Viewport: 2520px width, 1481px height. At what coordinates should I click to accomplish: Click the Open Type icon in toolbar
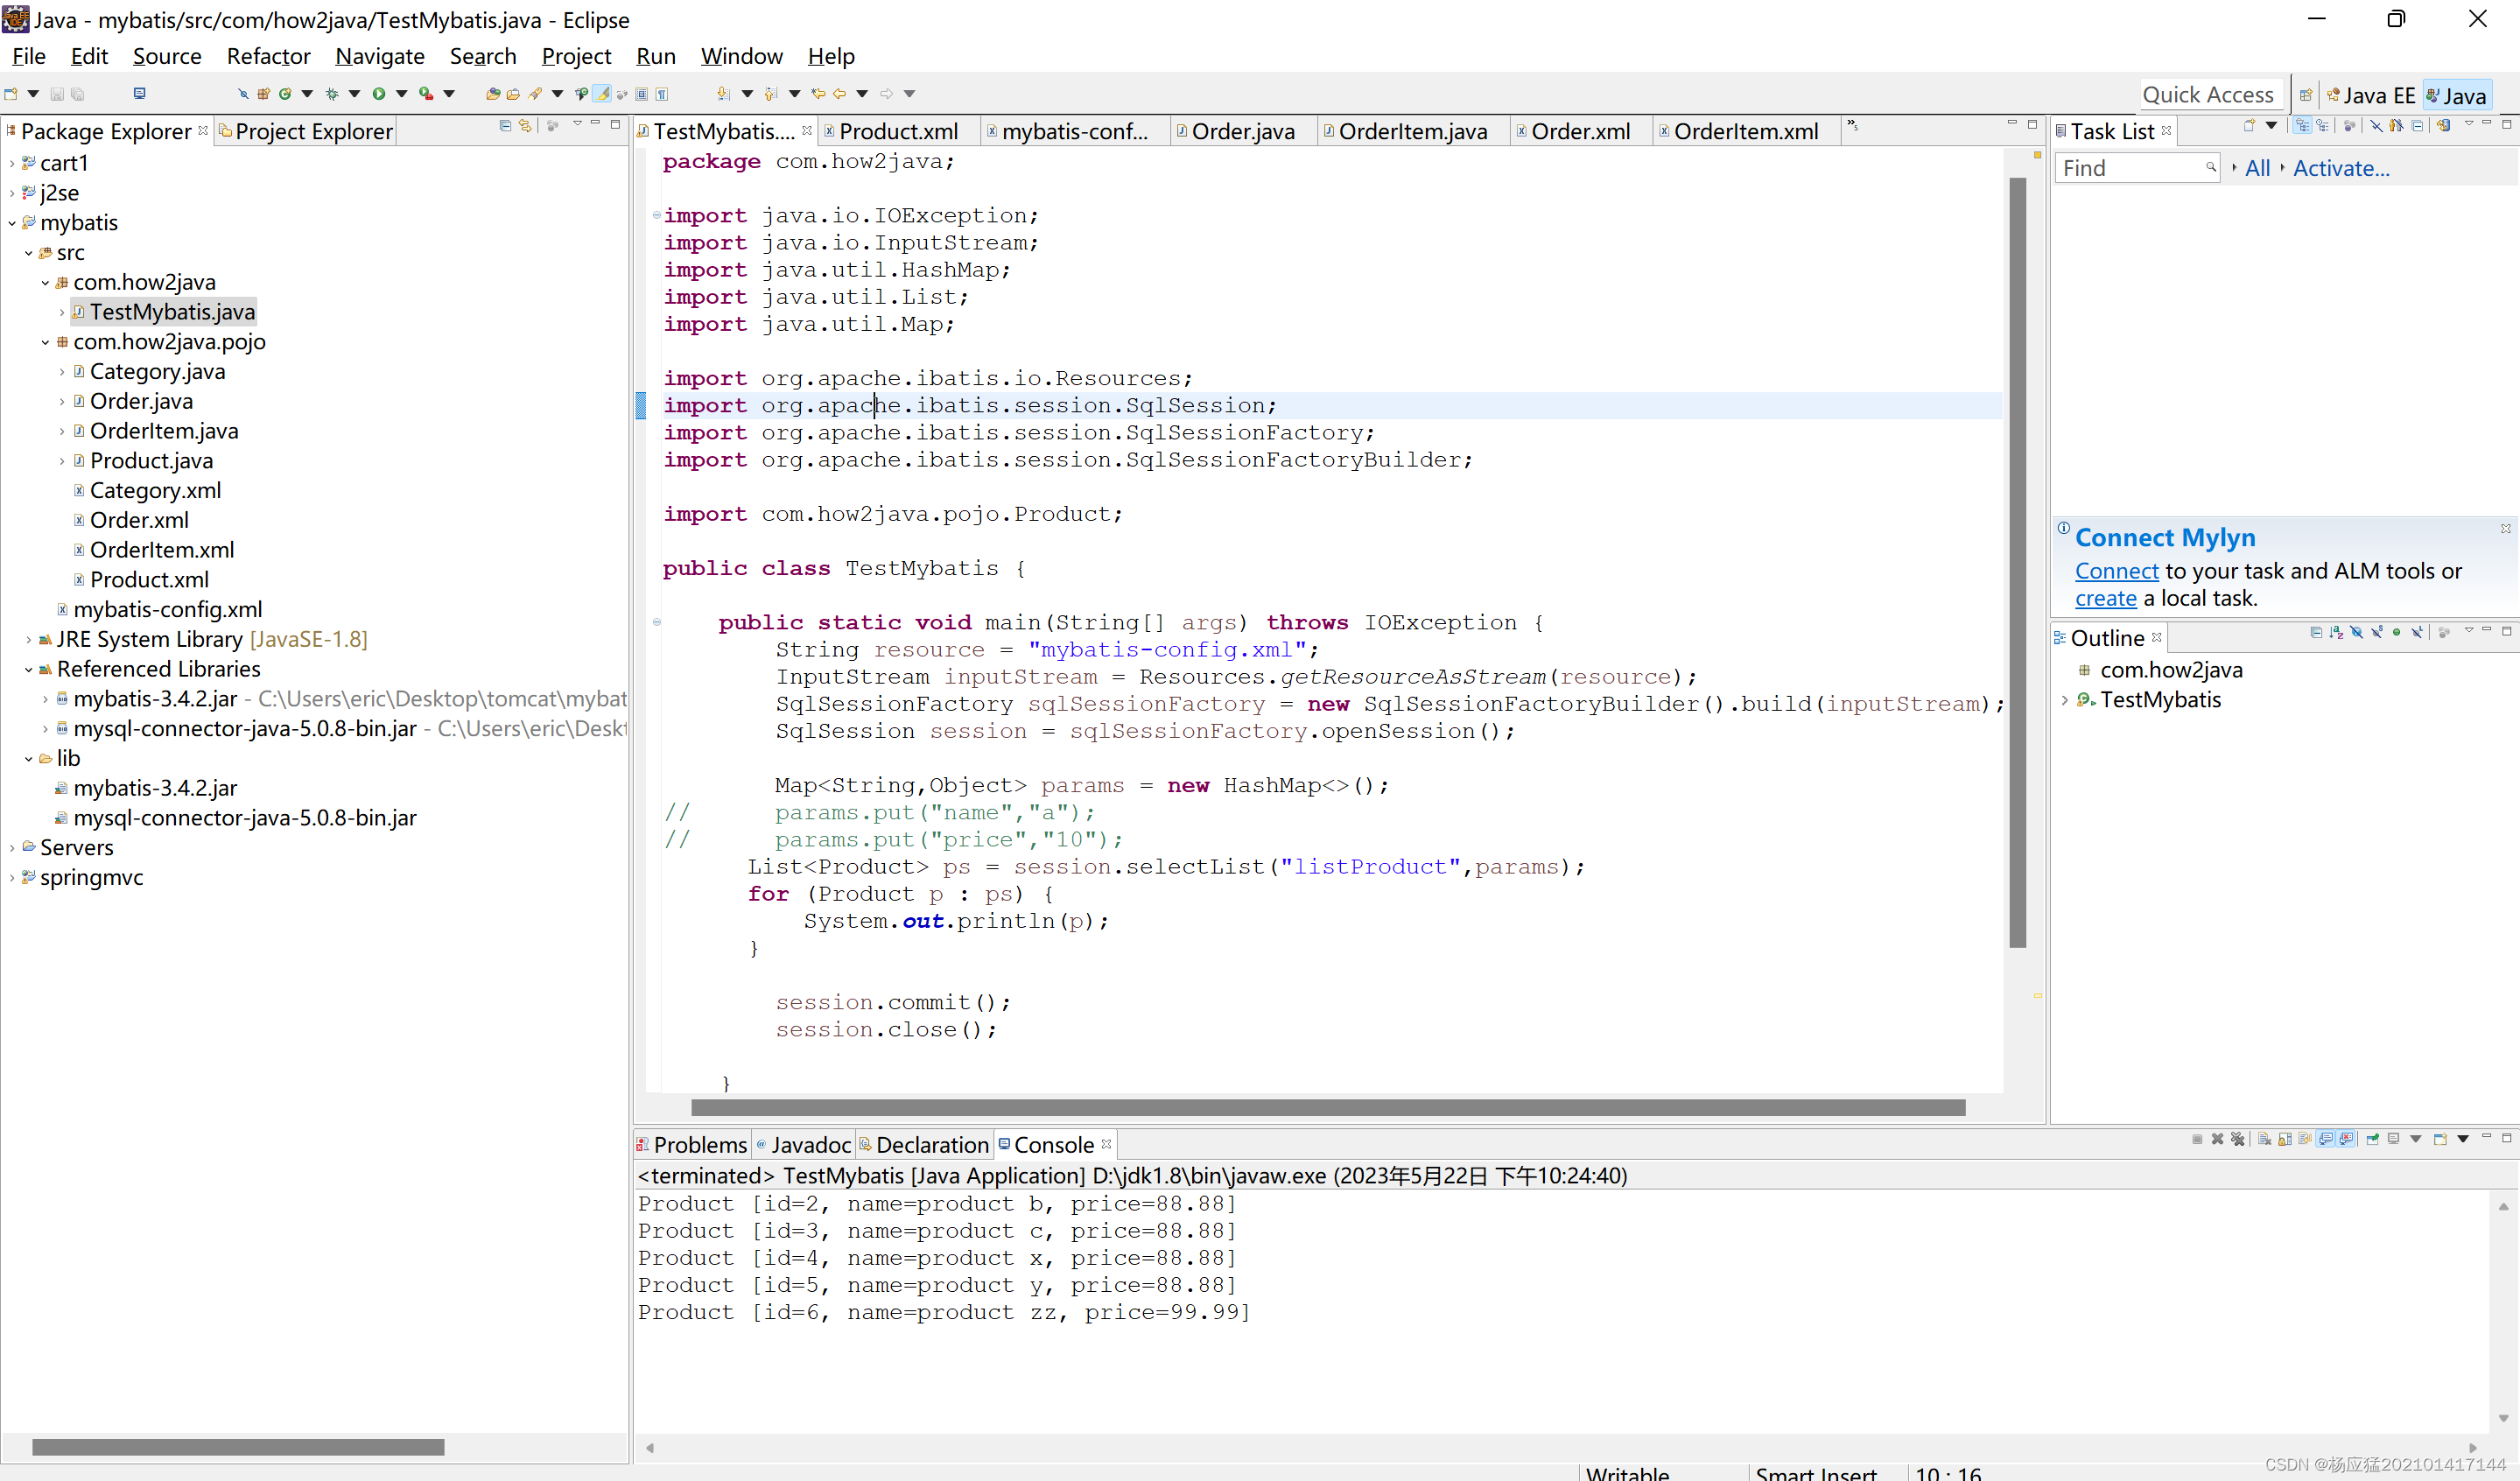[493, 94]
